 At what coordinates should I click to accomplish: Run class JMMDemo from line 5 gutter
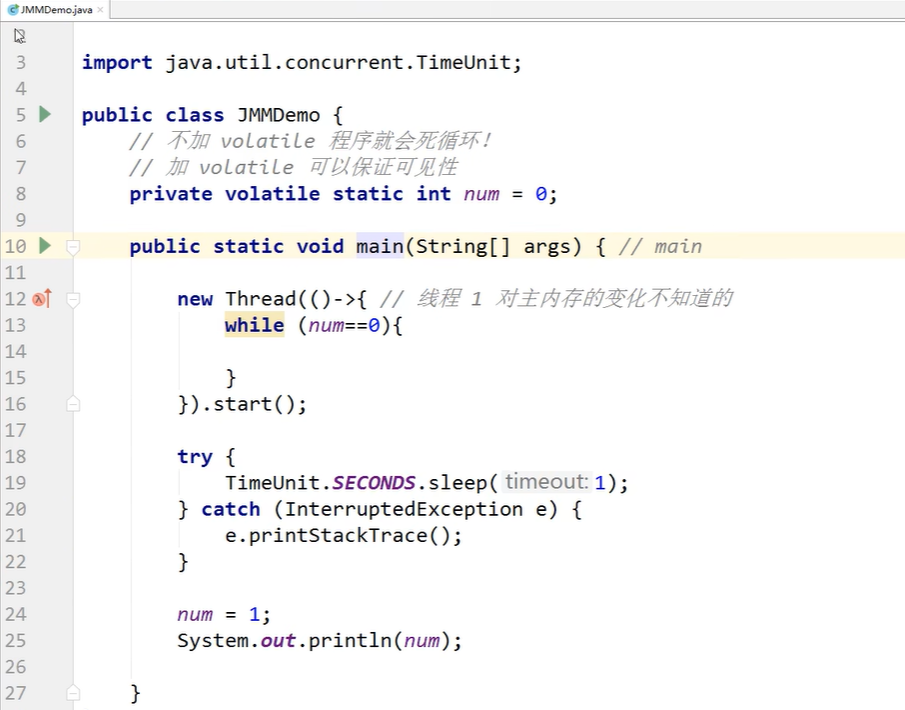pos(45,114)
